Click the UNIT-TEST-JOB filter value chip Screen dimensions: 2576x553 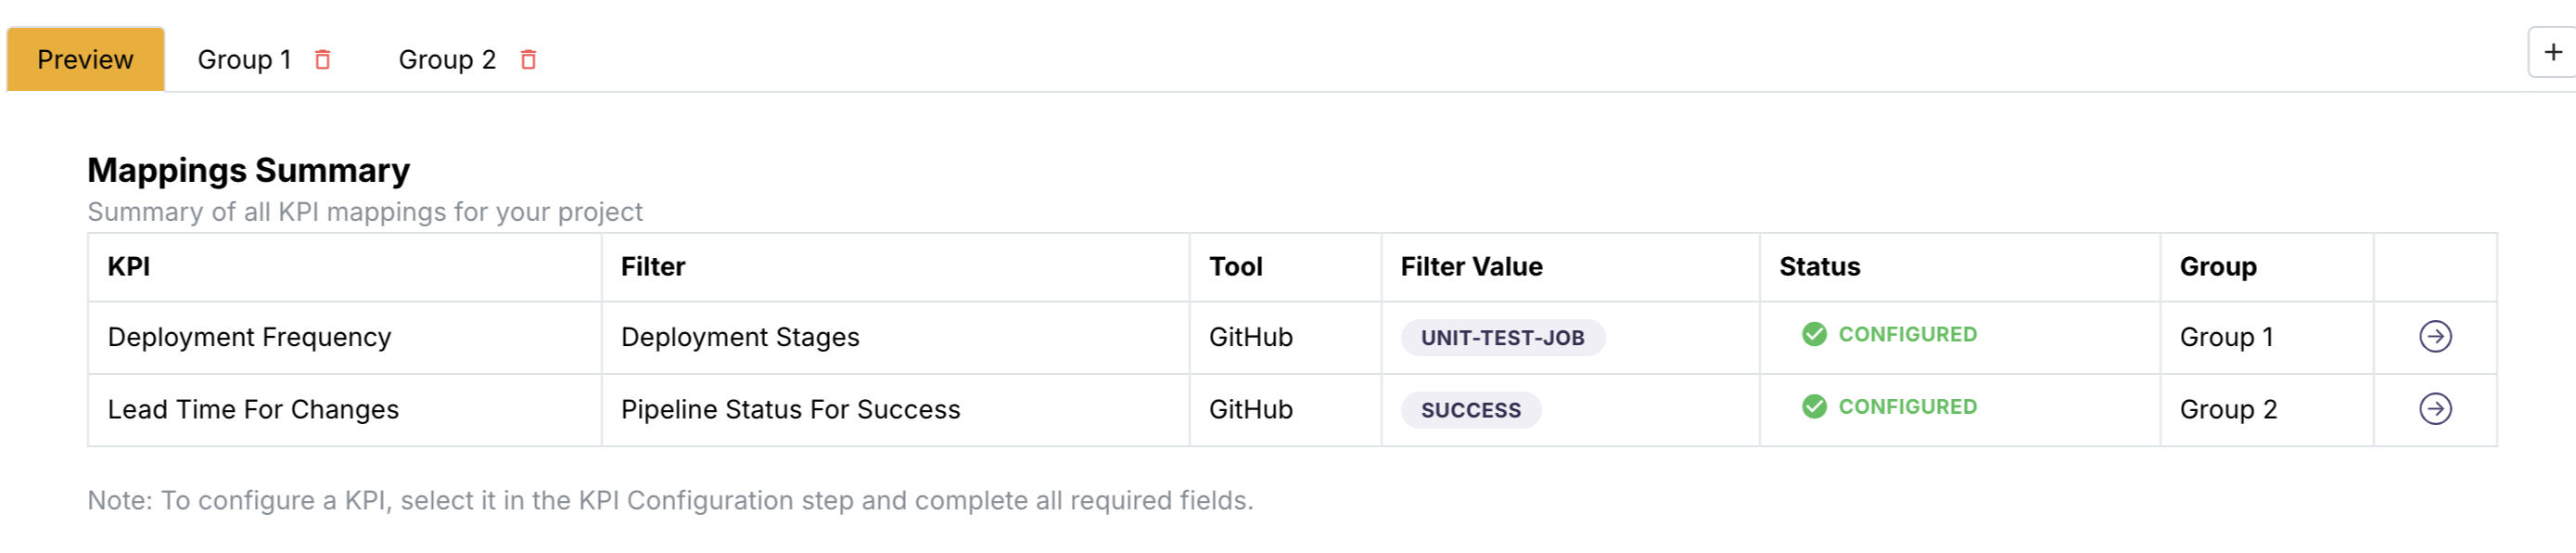click(1502, 338)
